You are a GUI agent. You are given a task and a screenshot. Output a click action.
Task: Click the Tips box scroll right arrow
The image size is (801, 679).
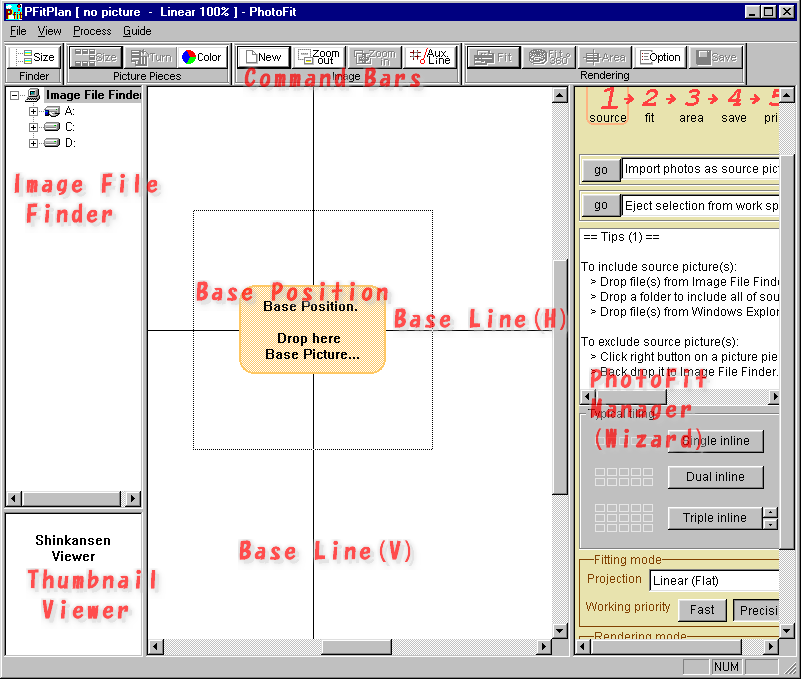775,396
